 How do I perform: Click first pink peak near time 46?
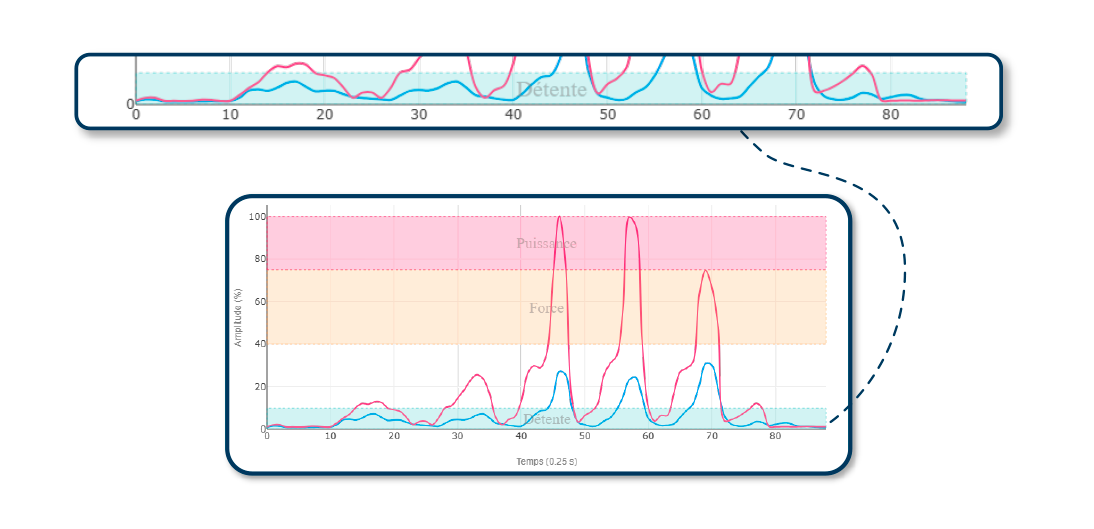click(559, 218)
